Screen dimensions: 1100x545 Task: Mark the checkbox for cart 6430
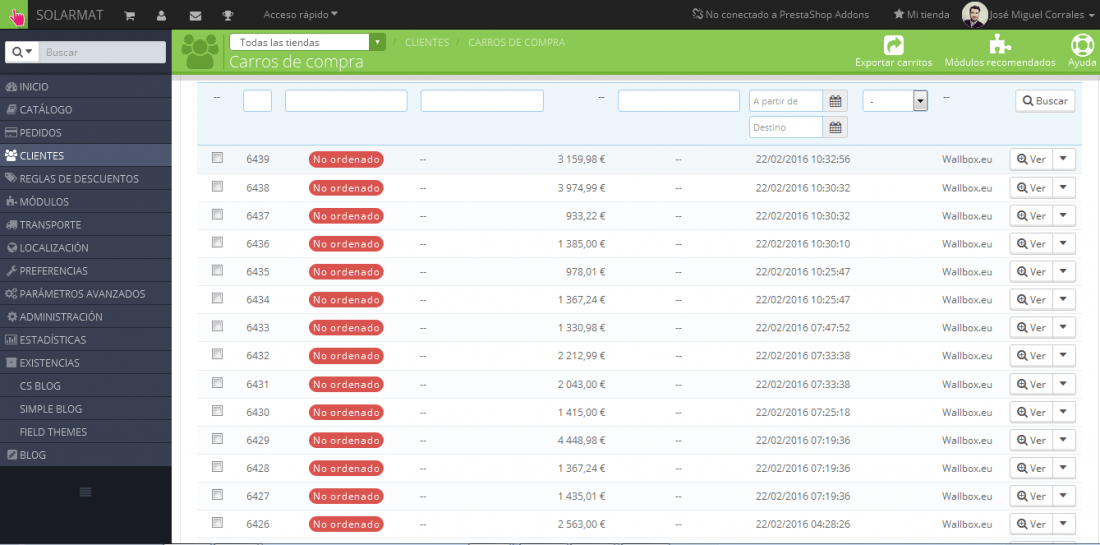point(217,410)
